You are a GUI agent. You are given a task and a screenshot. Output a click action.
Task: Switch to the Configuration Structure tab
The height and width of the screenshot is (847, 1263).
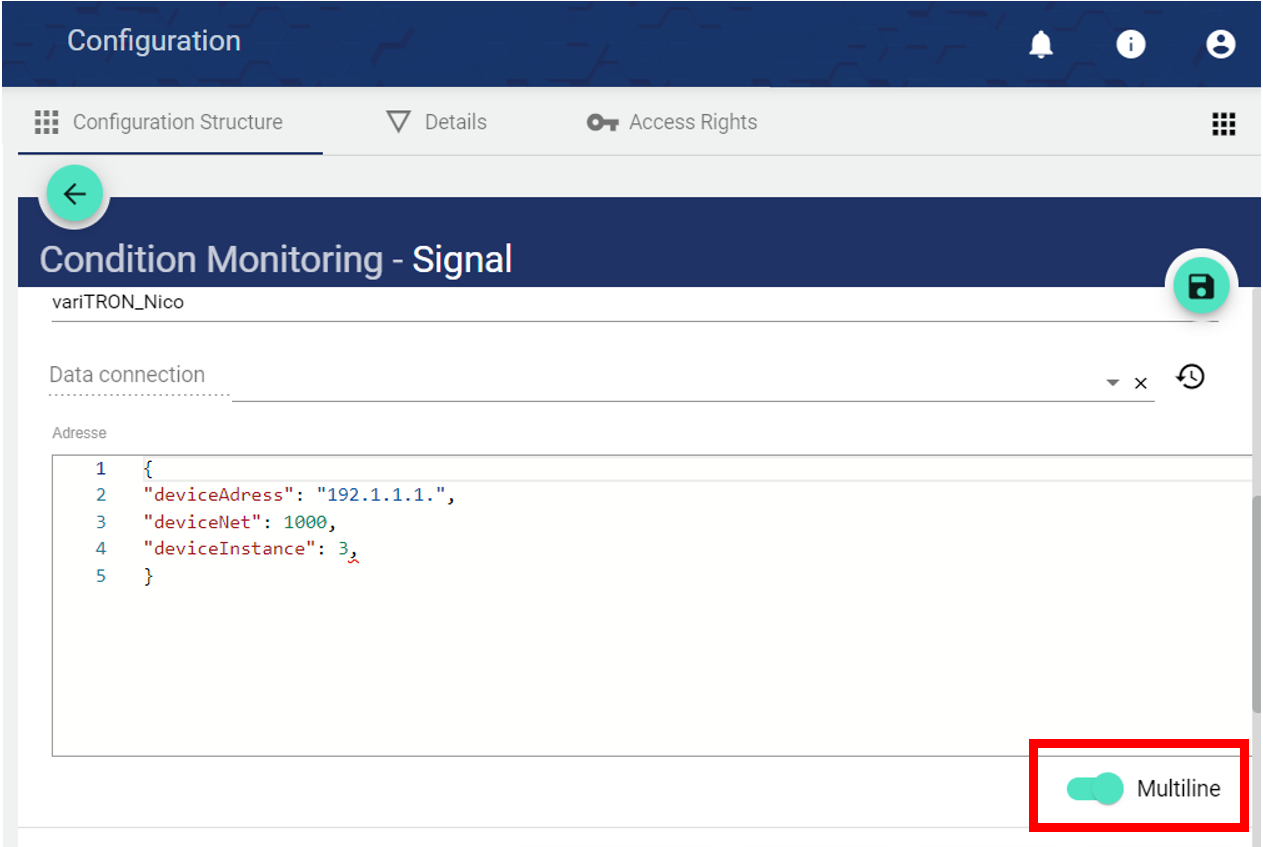160,122
